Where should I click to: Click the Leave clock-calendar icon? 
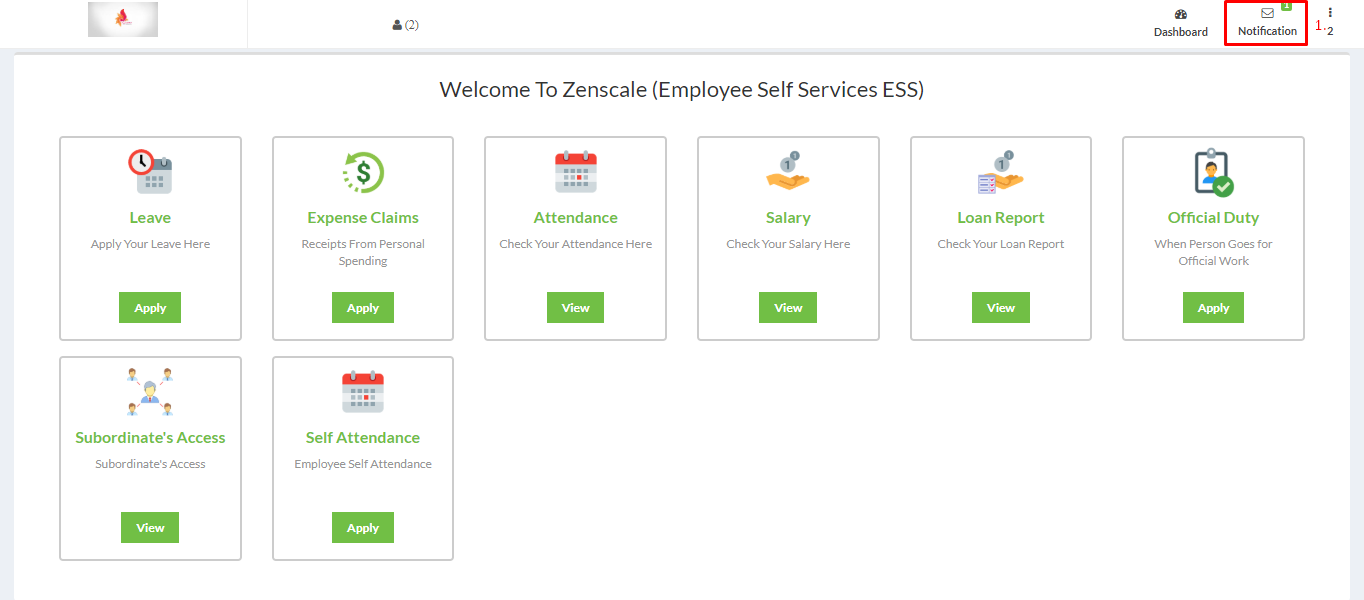150,172
